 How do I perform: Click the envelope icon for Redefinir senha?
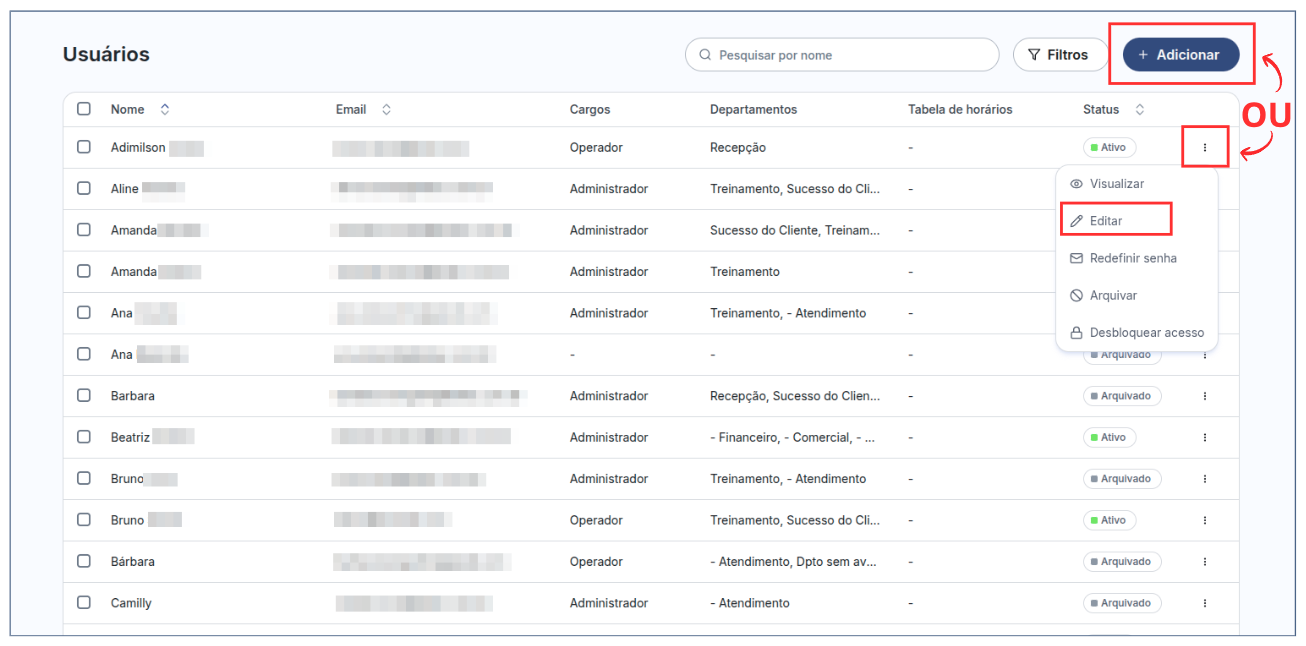pyautogui.click(x=1076, y=258)
